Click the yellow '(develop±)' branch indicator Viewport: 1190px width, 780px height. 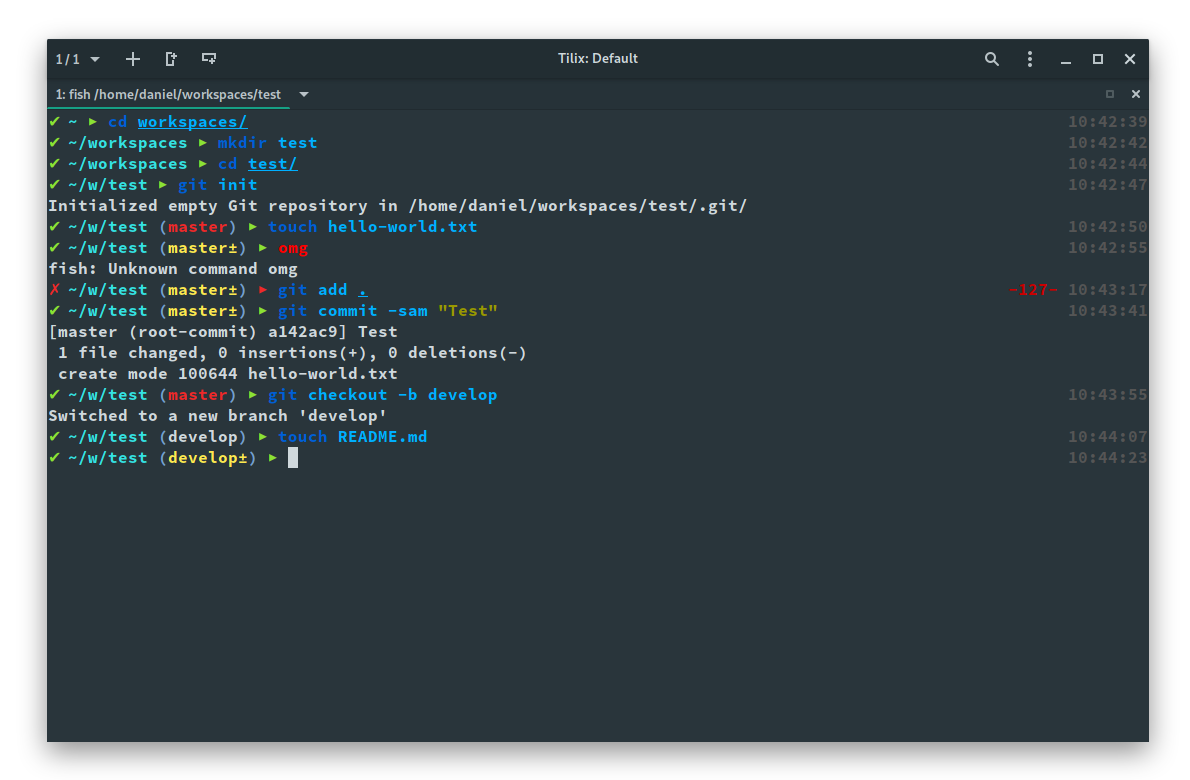pos(208,458)
